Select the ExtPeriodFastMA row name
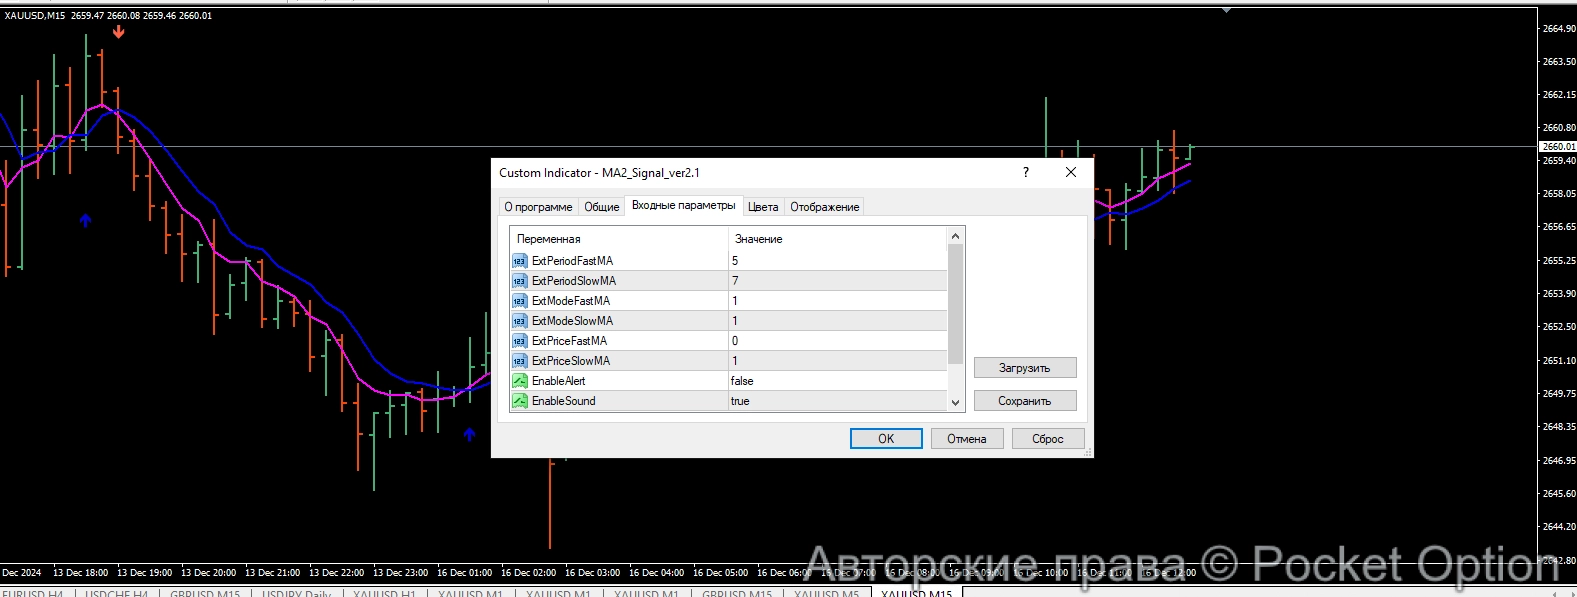Screen dimensions: 1577x597 click(x=572, y=261)
